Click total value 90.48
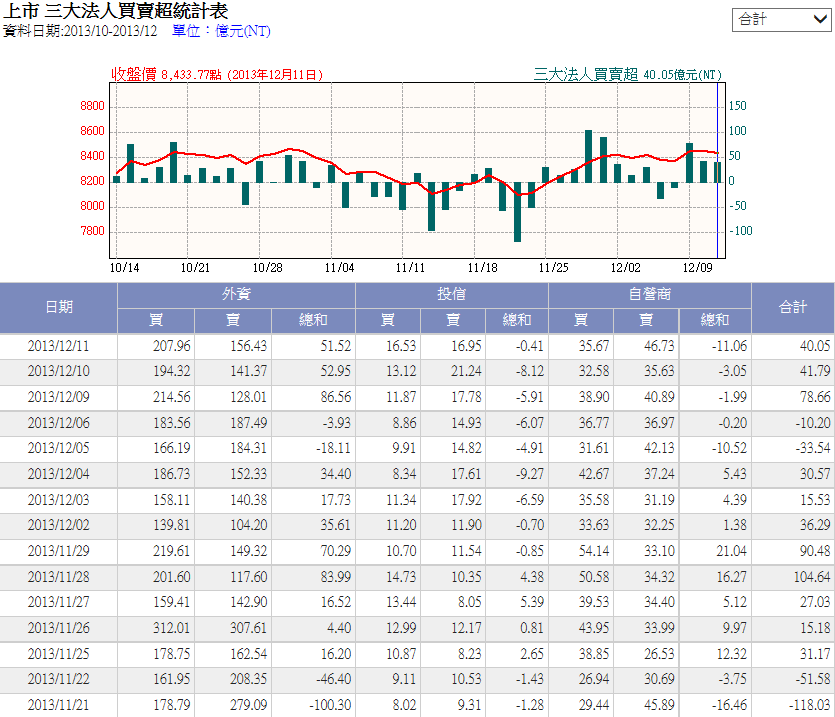The height and width of the screenshot is (717, 835). (815, 551)
